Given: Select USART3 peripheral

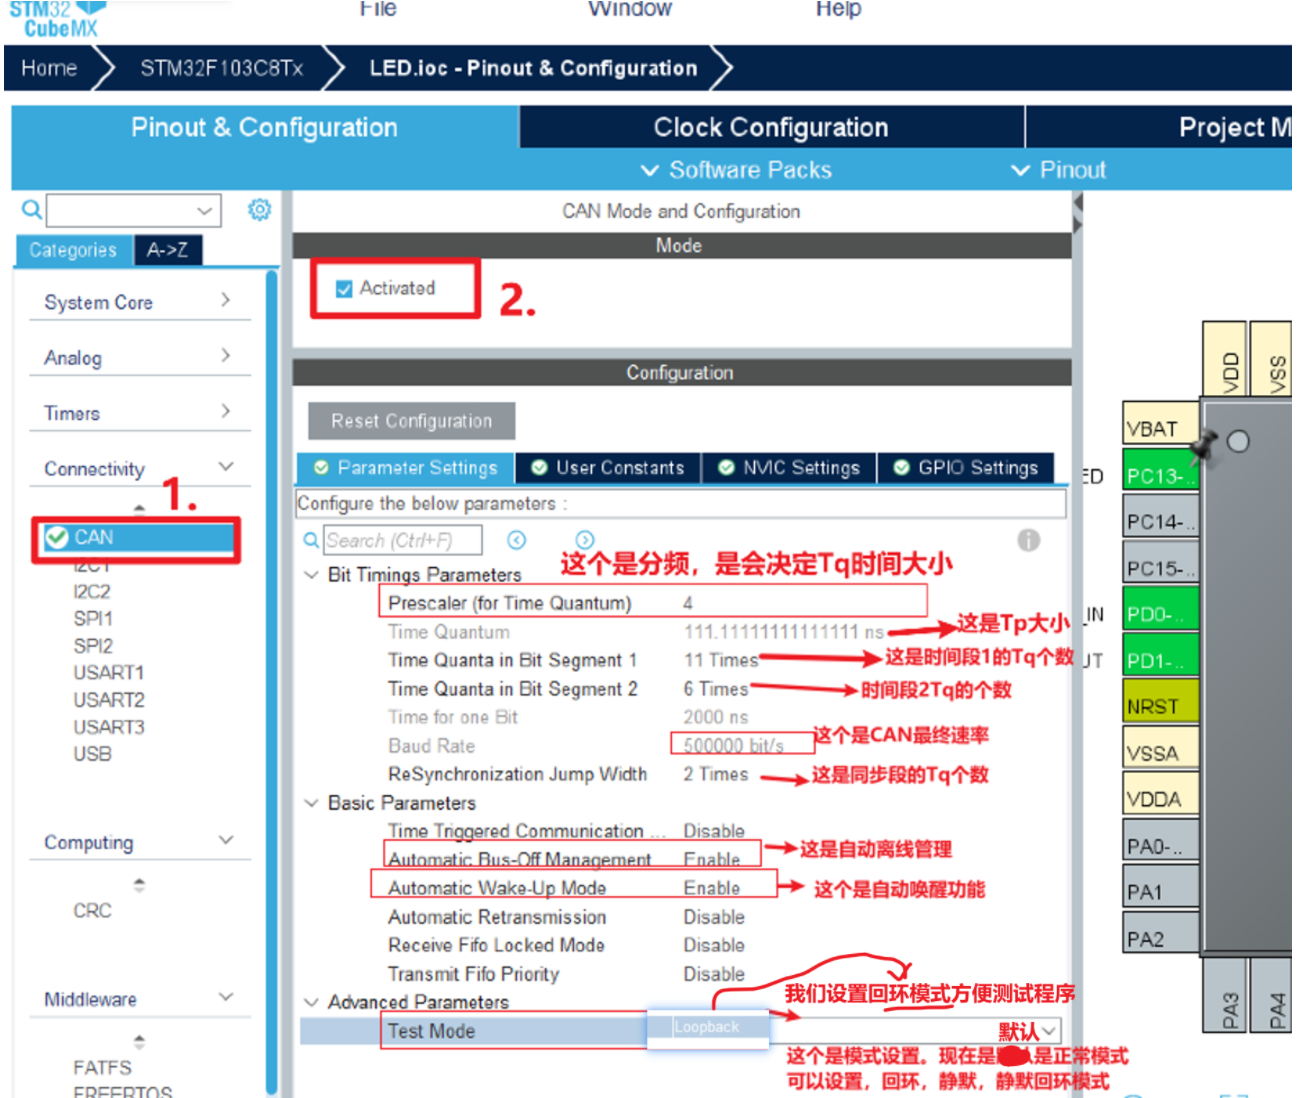Looking at the screenshot, I should pos(109,727).
